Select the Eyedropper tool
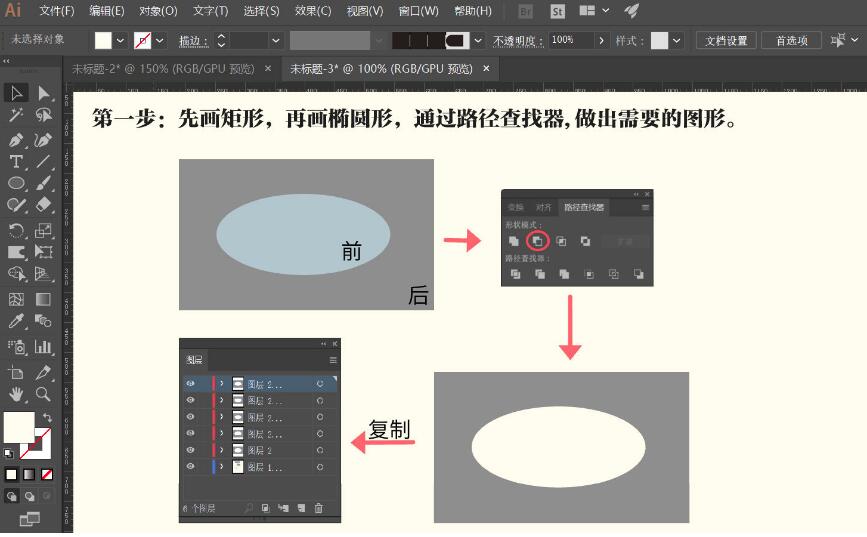 click(x=17, y=322)
